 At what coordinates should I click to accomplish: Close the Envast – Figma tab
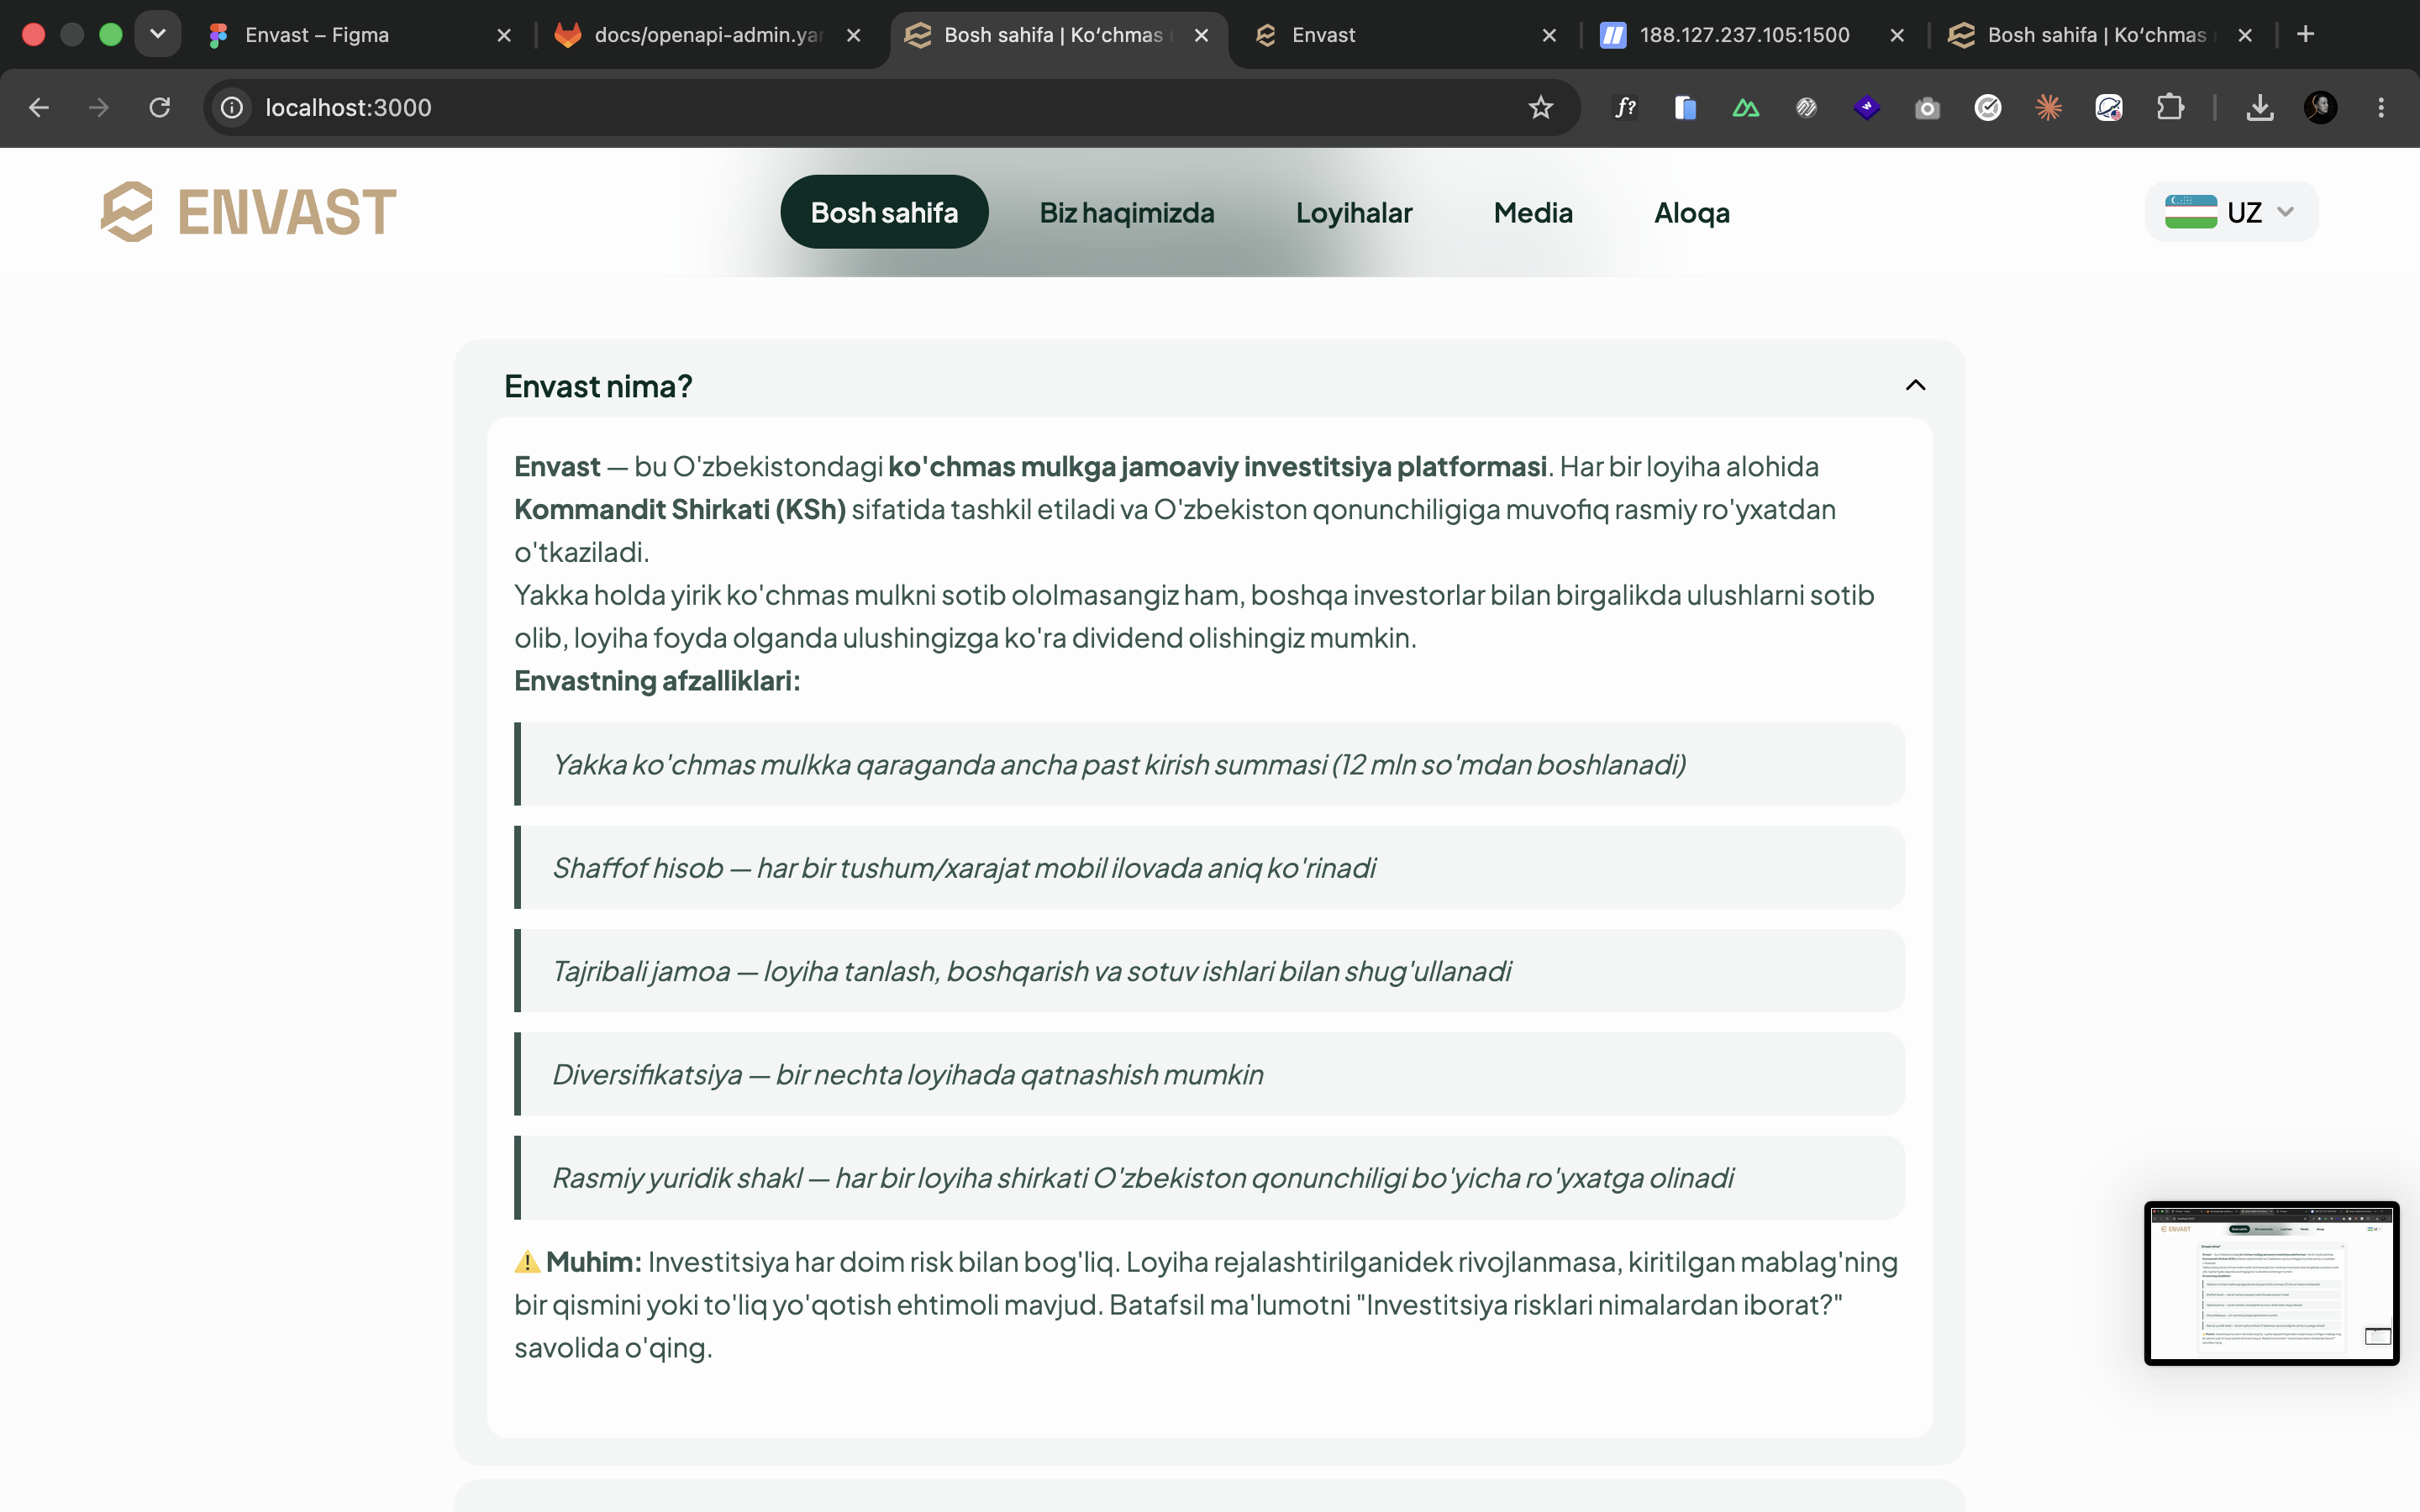point(504,35)
